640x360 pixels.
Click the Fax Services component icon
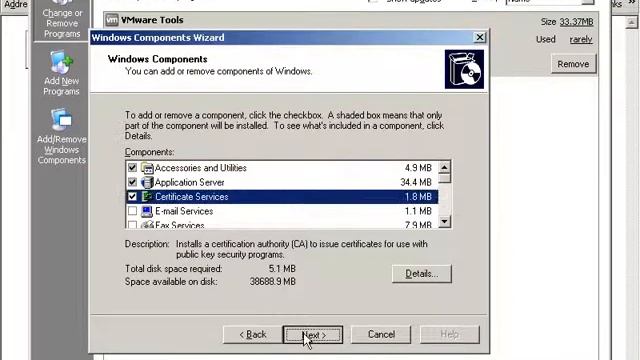pos(147,224)
